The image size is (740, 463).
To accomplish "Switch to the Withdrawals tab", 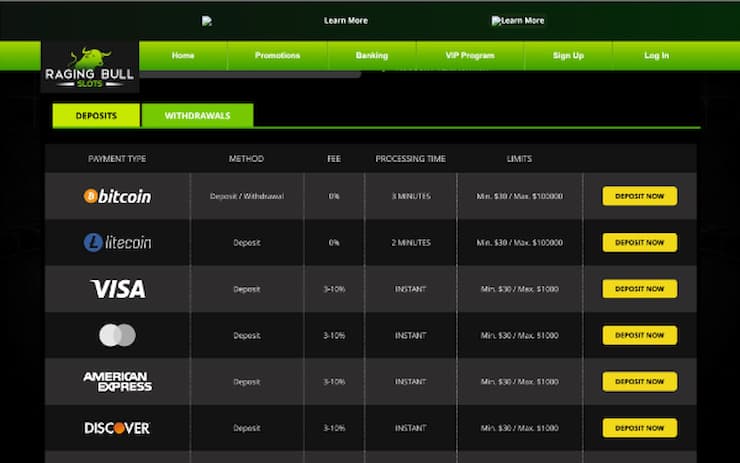I will click(x=197, y=116).
